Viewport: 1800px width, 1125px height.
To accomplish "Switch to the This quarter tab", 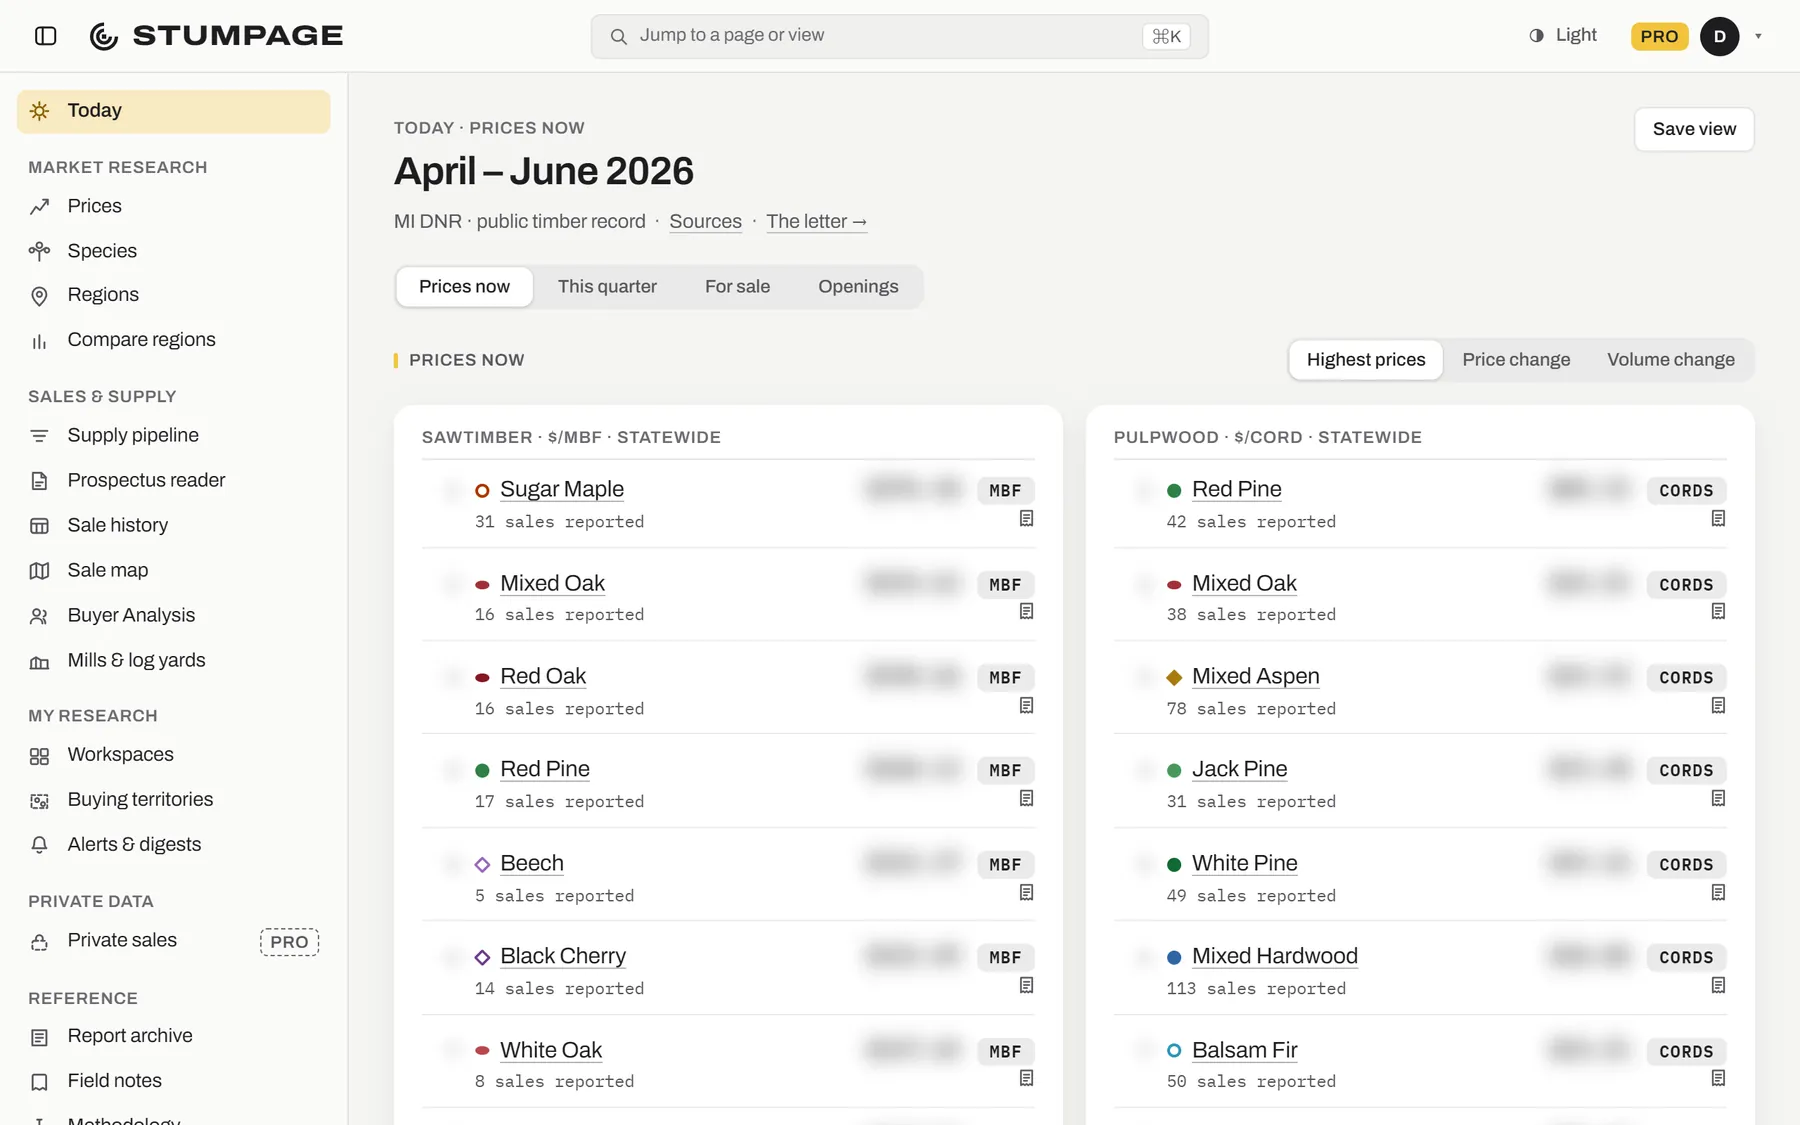I will coord(607,287).
